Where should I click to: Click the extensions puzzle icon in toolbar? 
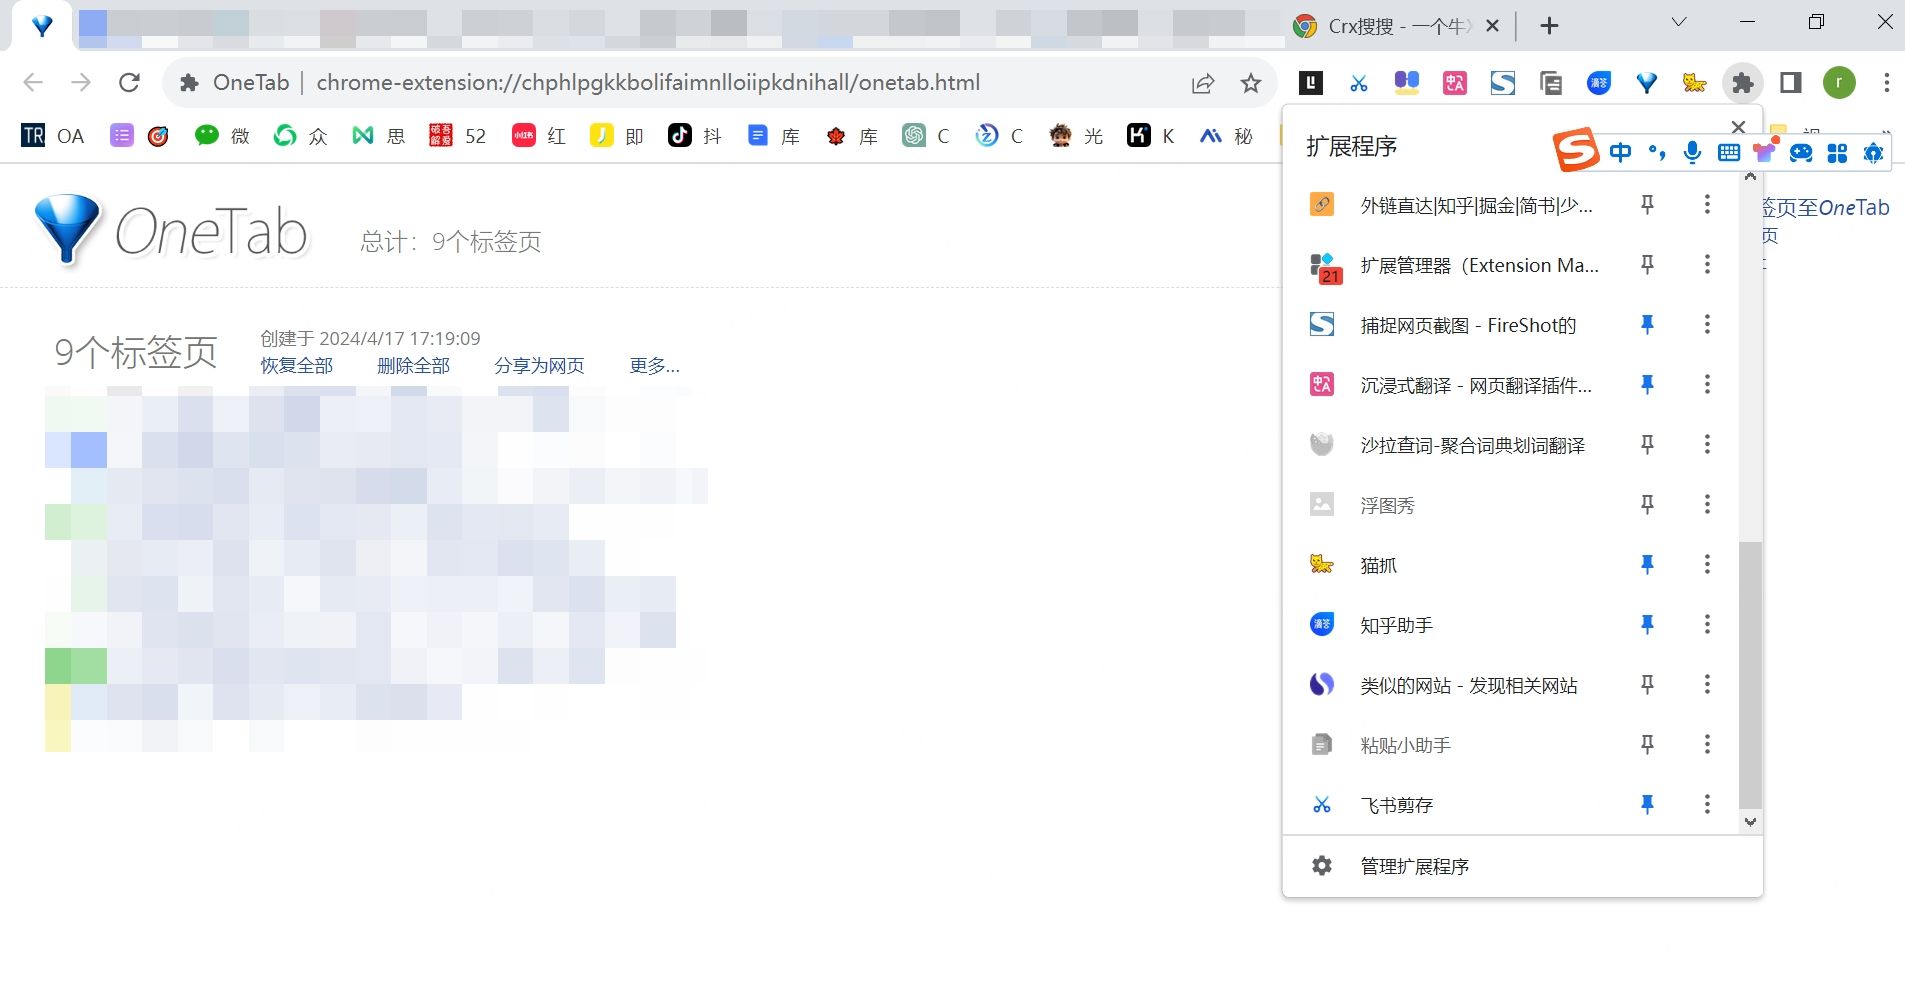coord(1742,83)
